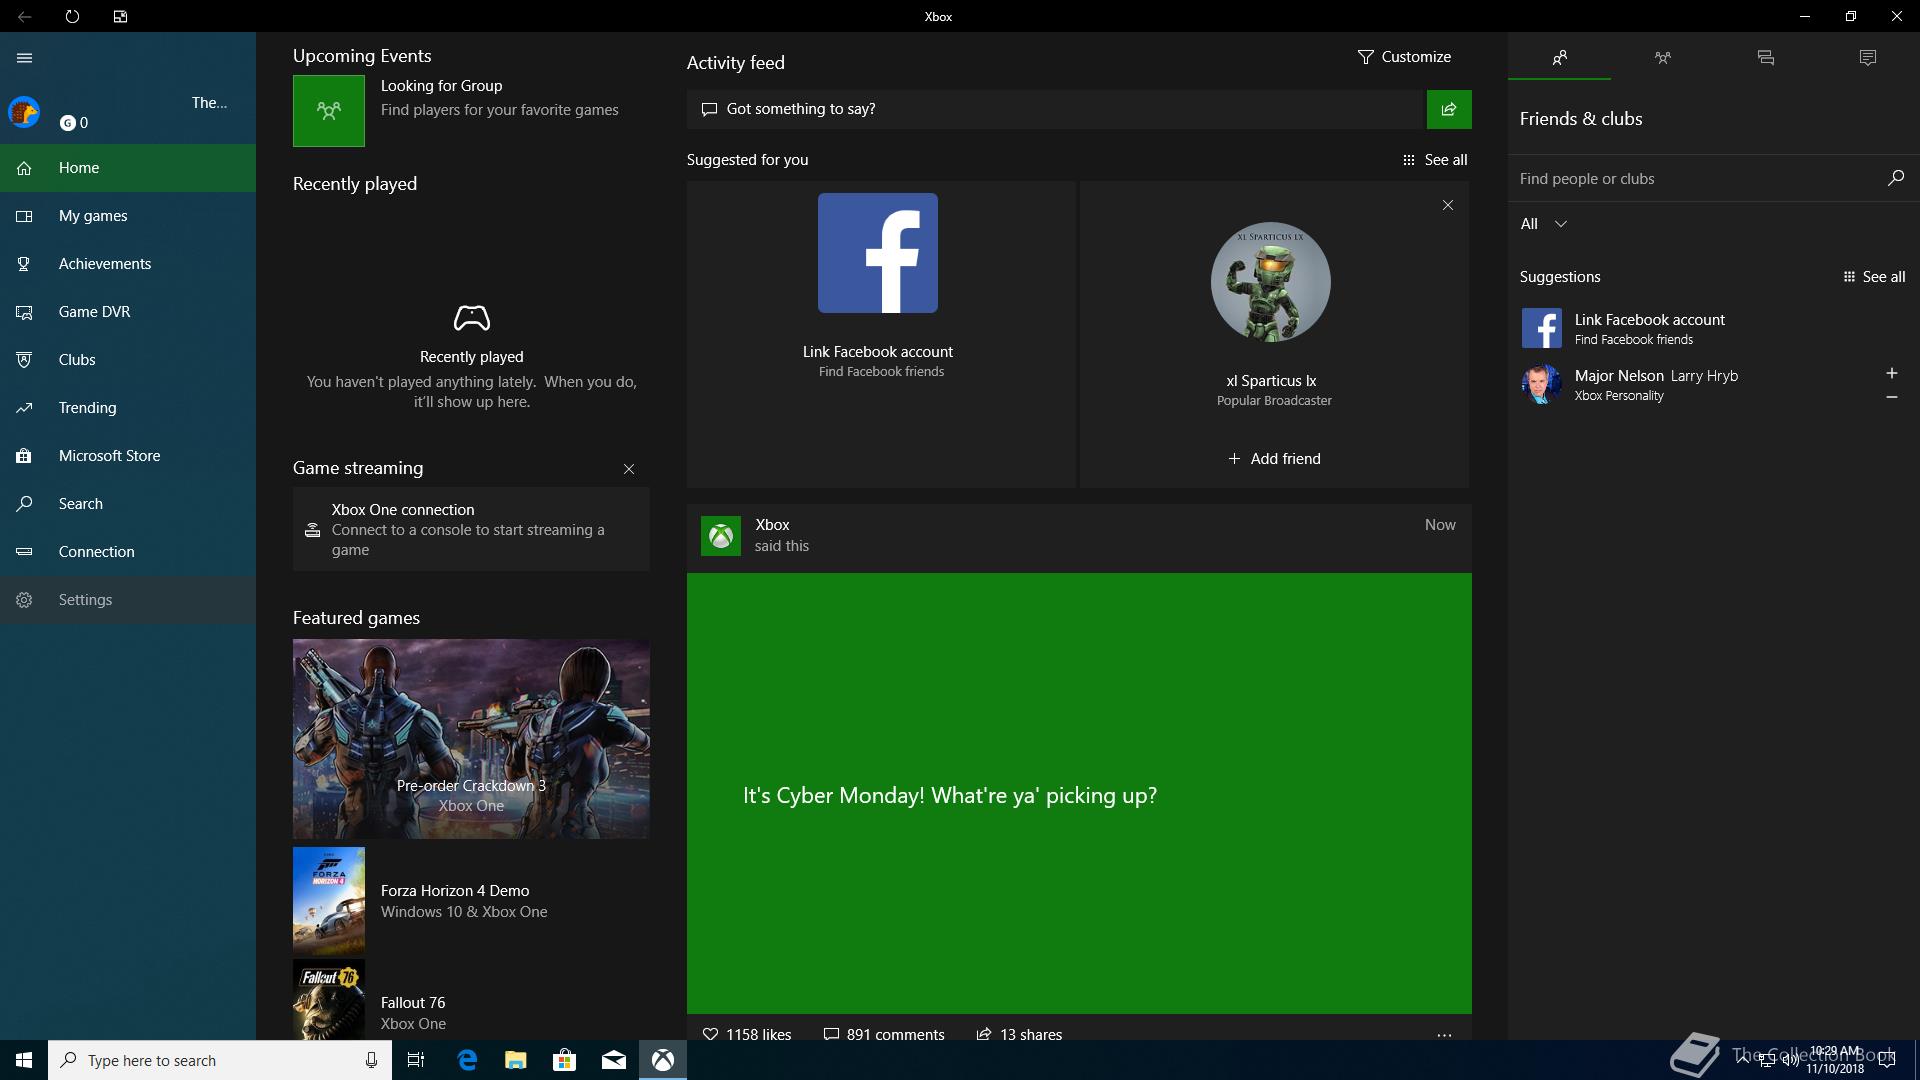Click xl Sparticus lx avatar
This screenshot has width=1920, height=1080.
(x=1271, y=282)
